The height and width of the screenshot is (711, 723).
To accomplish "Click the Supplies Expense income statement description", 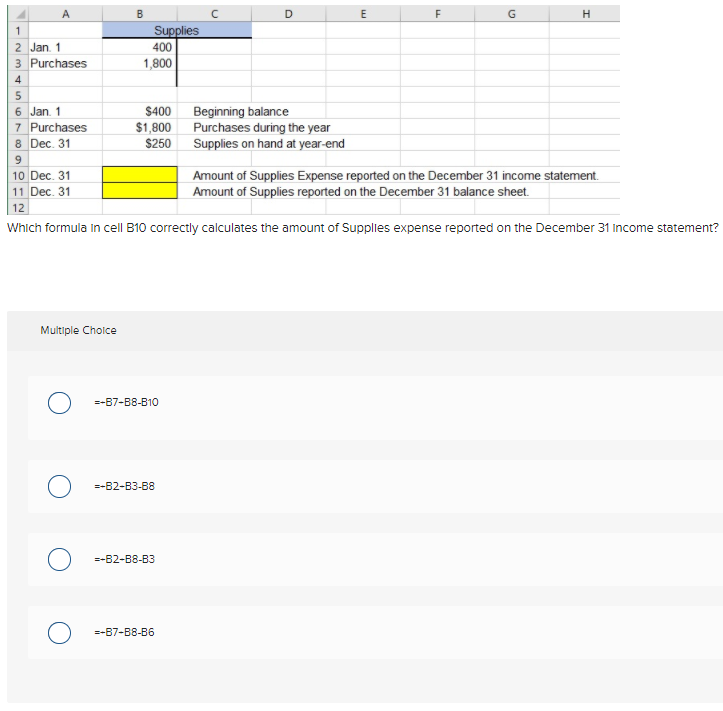I will [x=396, y=176].
